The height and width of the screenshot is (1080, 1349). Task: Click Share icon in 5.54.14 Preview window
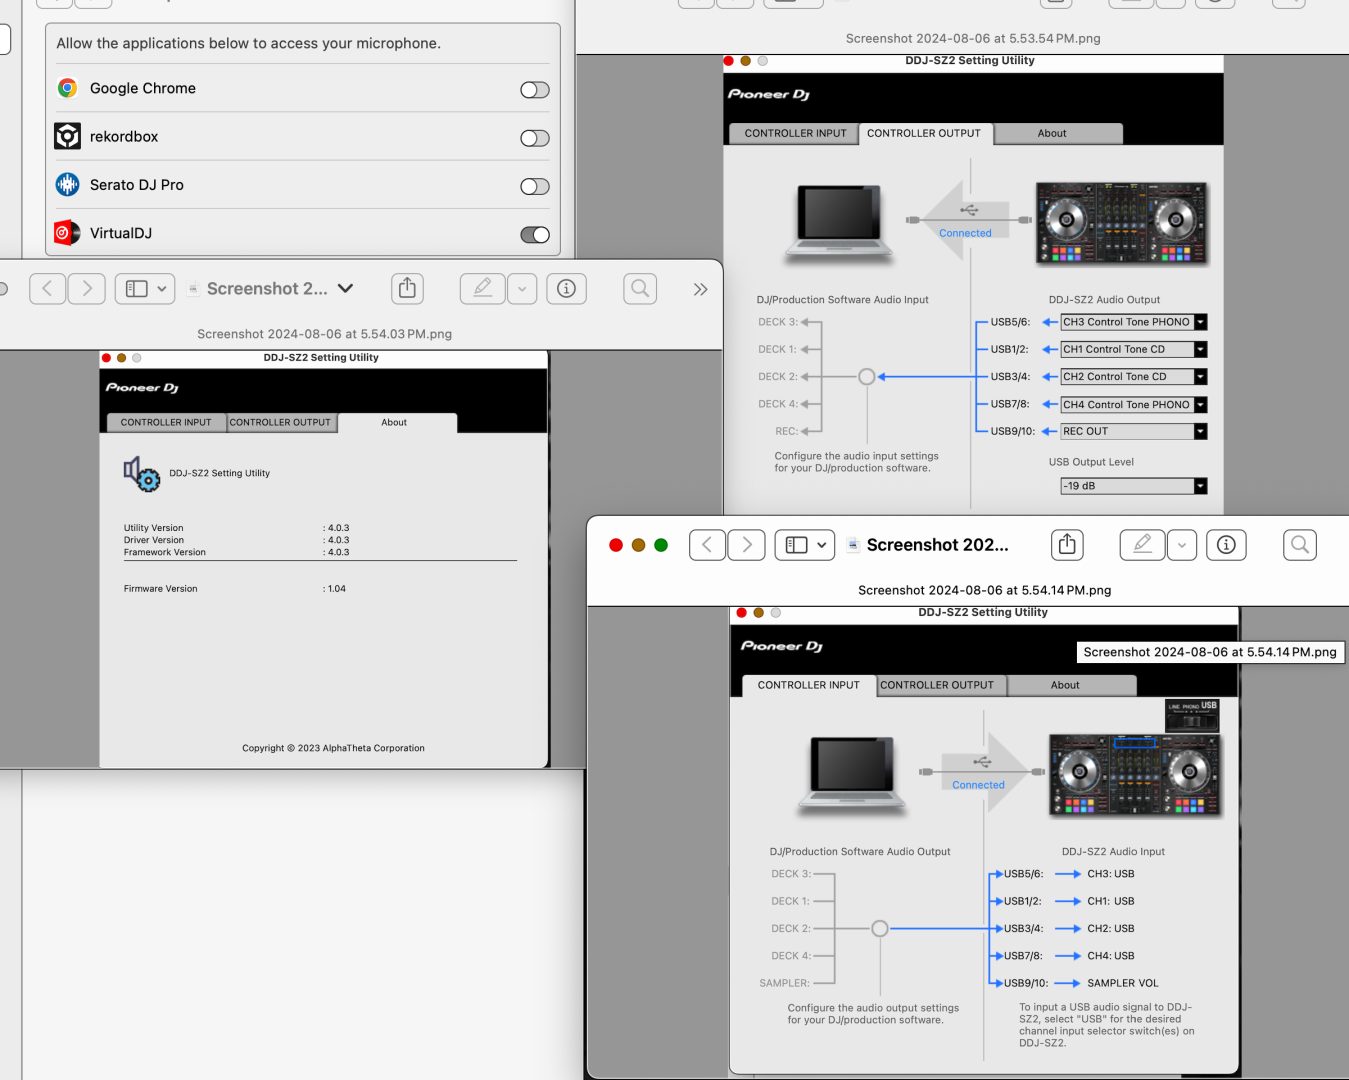pos(1067,544)
